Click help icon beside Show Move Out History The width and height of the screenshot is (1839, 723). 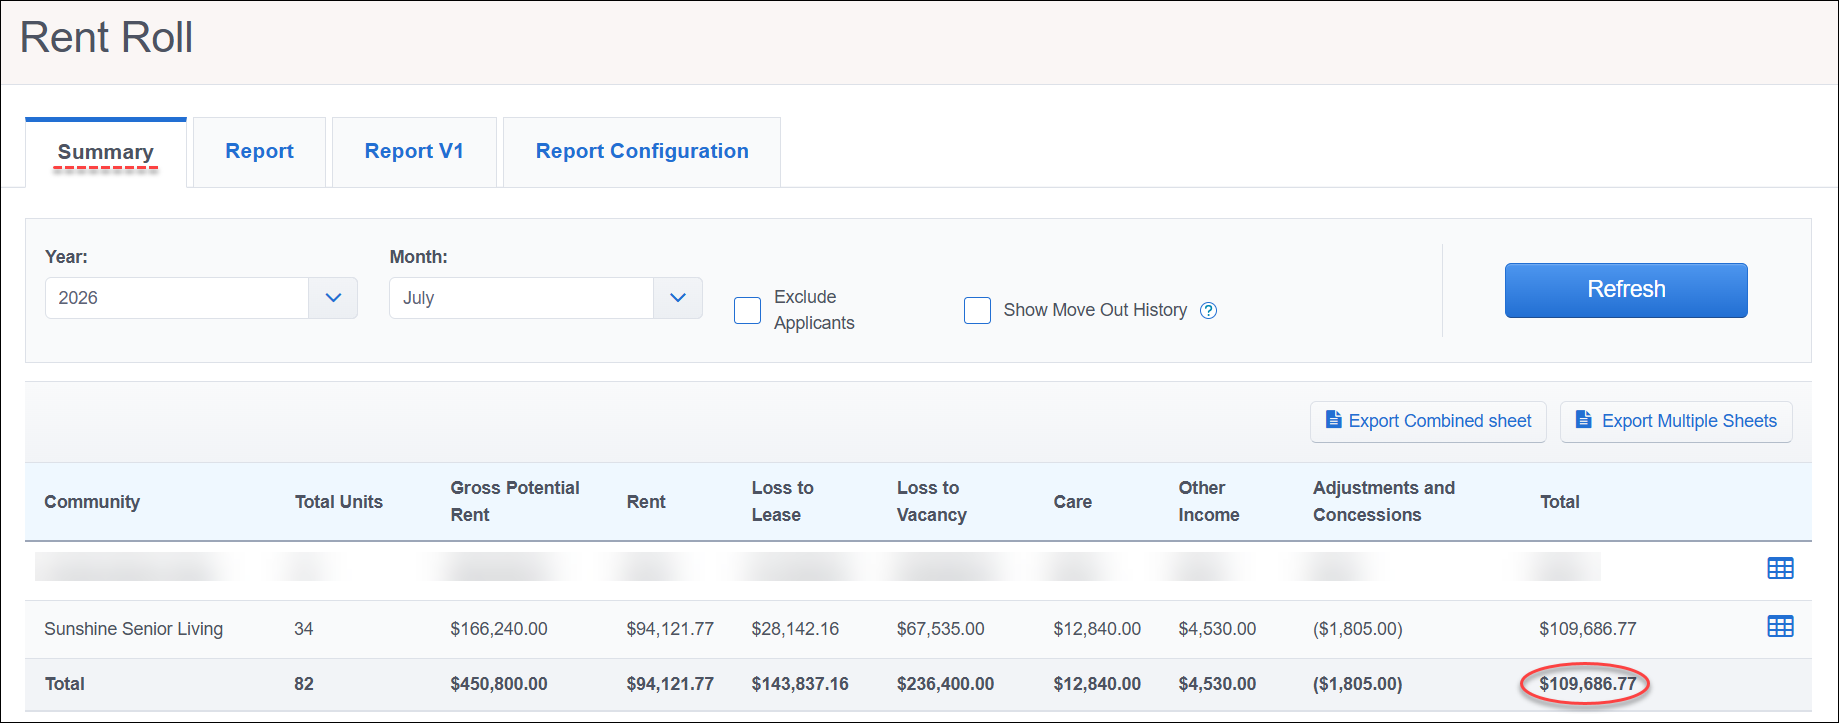tap(1208, 310)
